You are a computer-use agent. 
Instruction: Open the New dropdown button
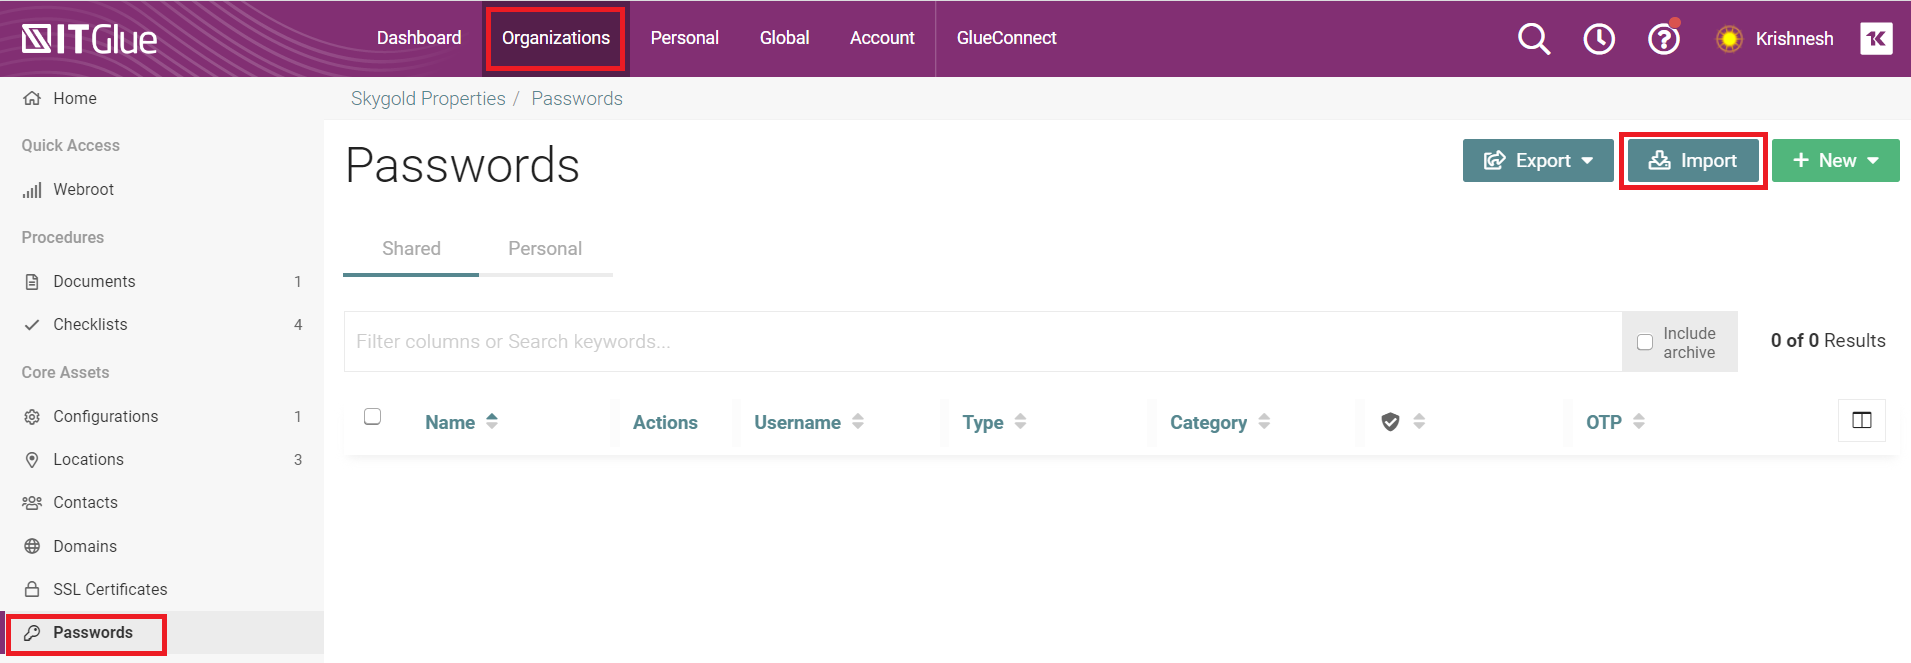click(x=1836, y=160)
